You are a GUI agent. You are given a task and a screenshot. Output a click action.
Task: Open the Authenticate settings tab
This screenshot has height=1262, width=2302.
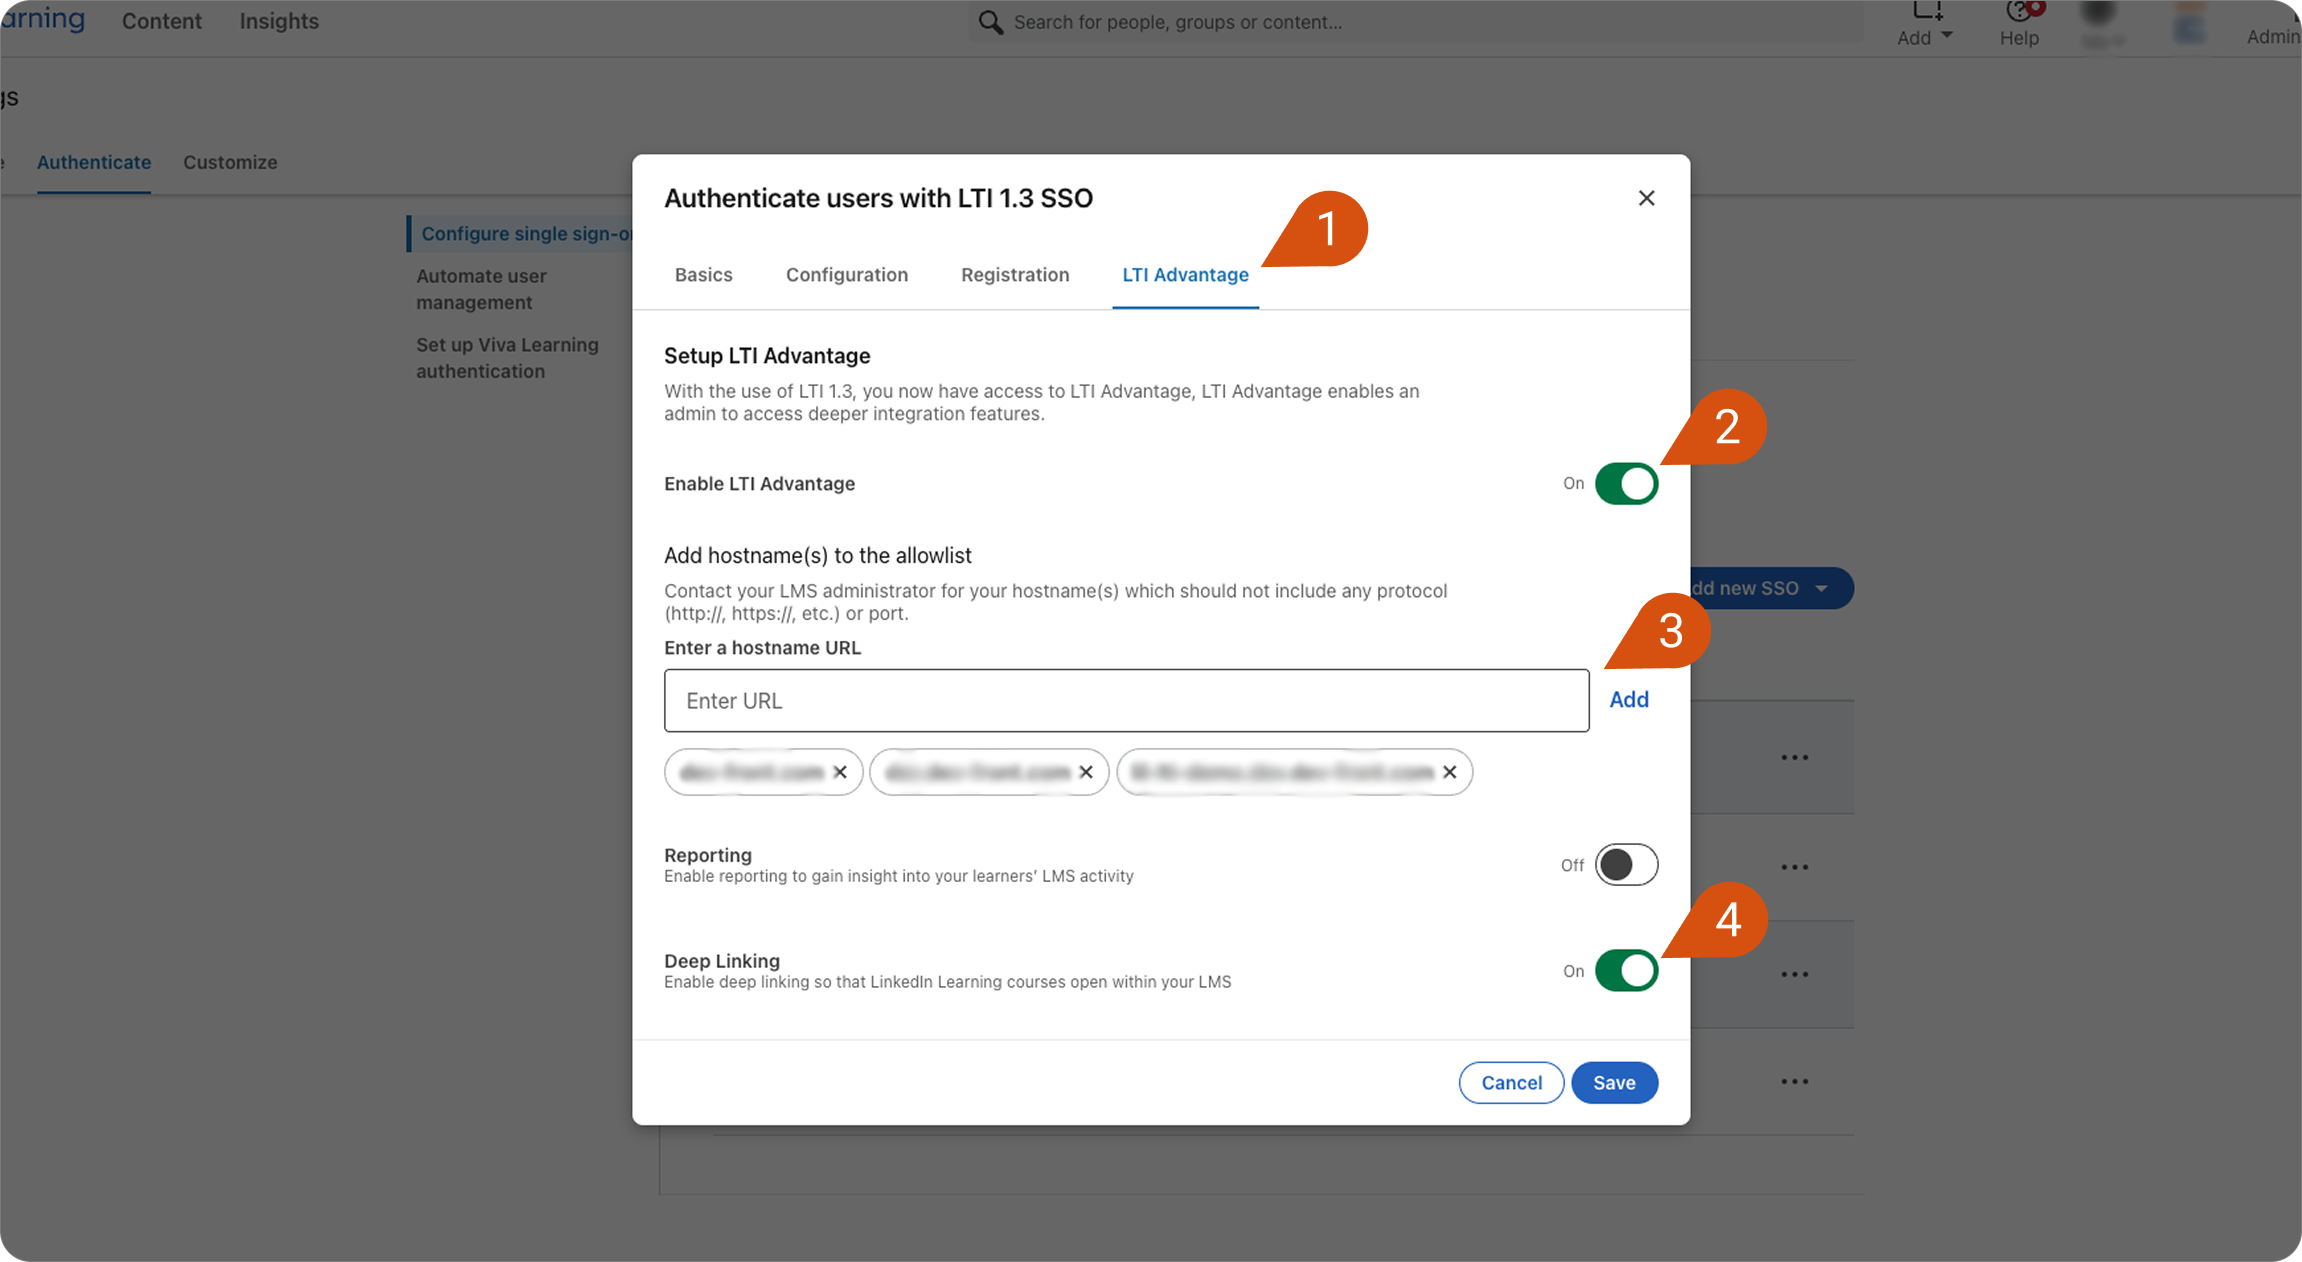click(94, 162)
